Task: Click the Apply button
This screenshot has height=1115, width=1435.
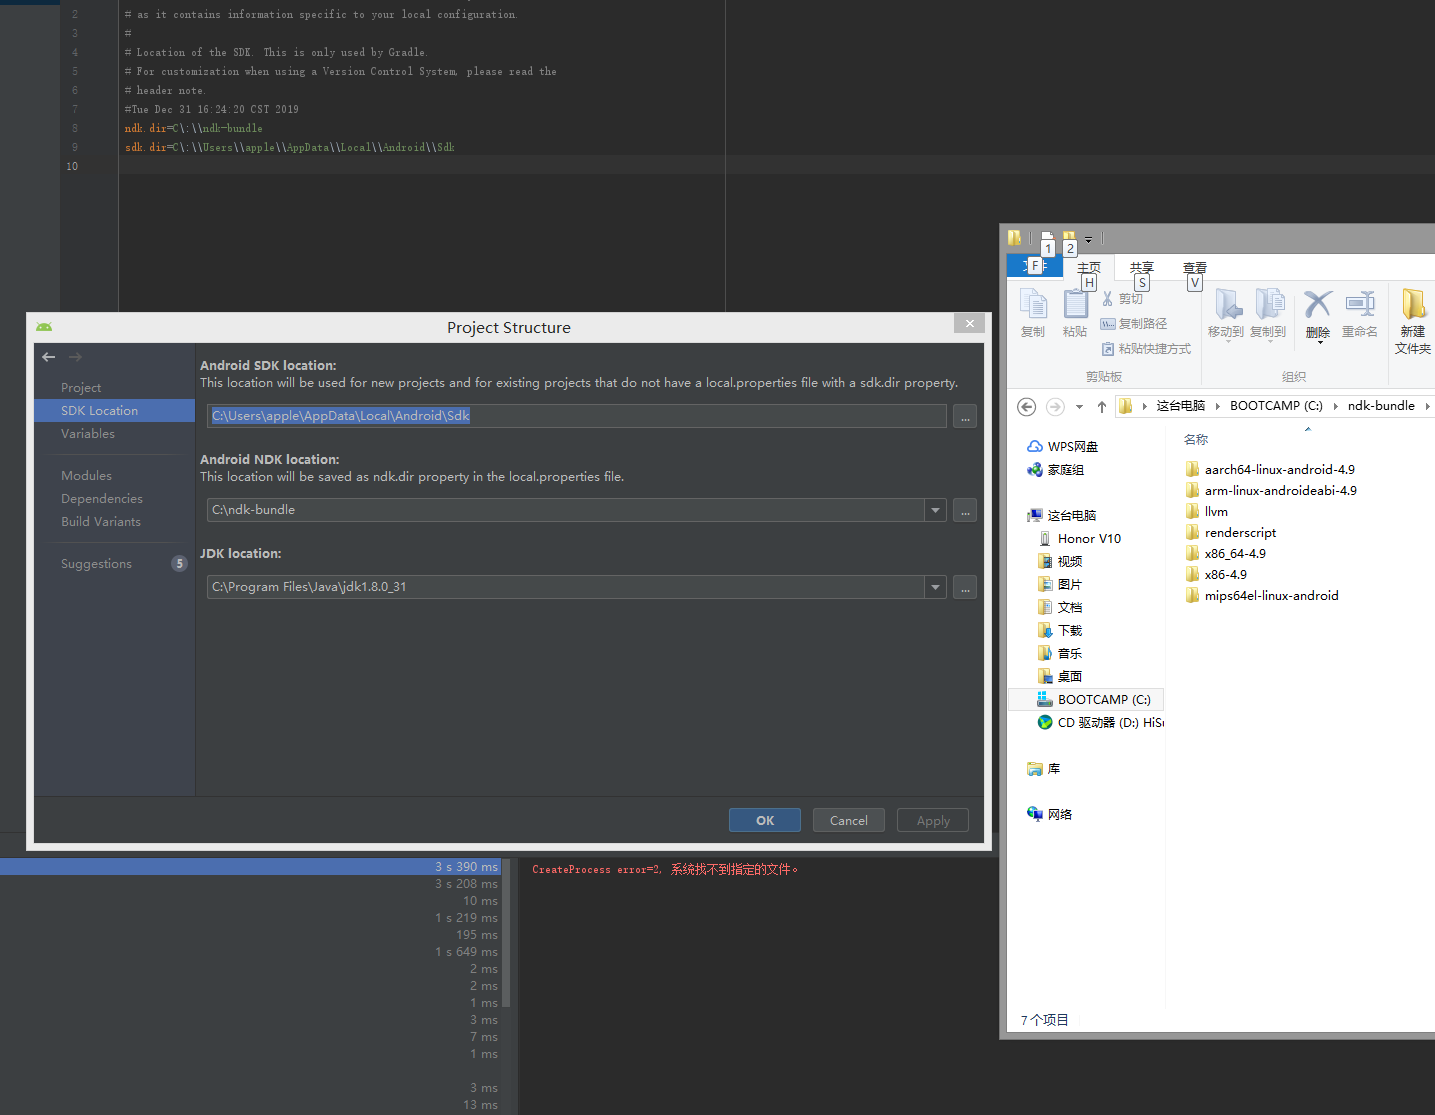Action: 931,820
